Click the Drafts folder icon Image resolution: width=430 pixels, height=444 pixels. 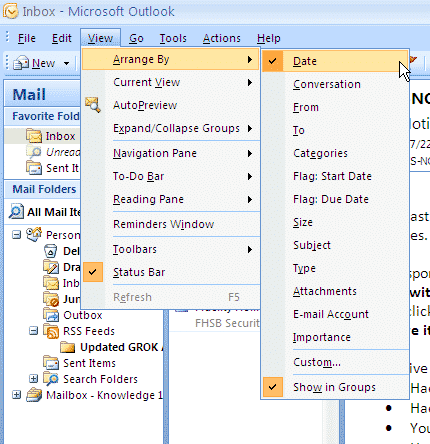pos(51,267)
